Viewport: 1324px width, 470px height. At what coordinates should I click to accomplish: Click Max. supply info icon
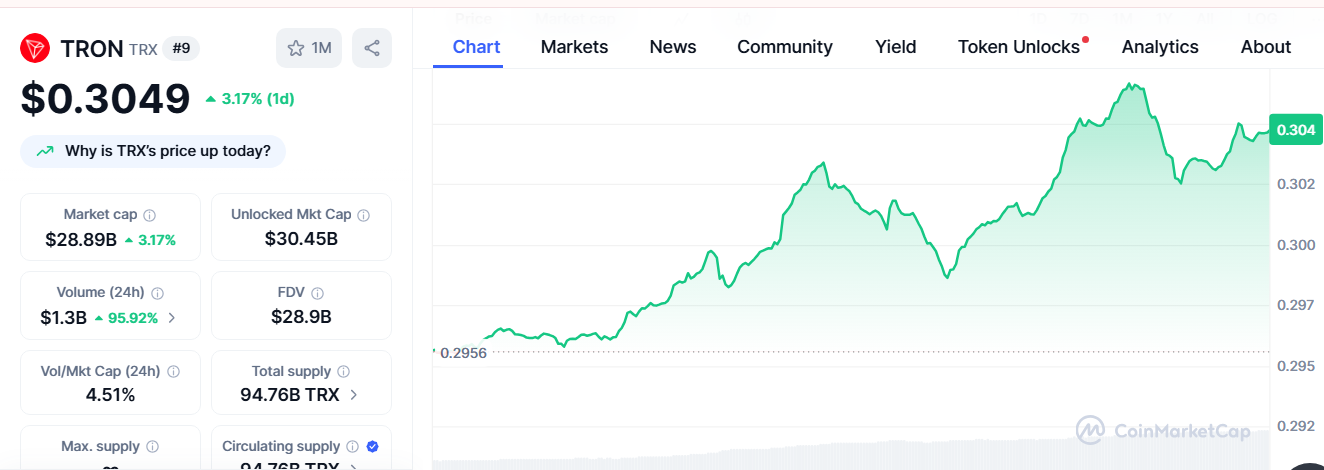(x=153, y=447)
